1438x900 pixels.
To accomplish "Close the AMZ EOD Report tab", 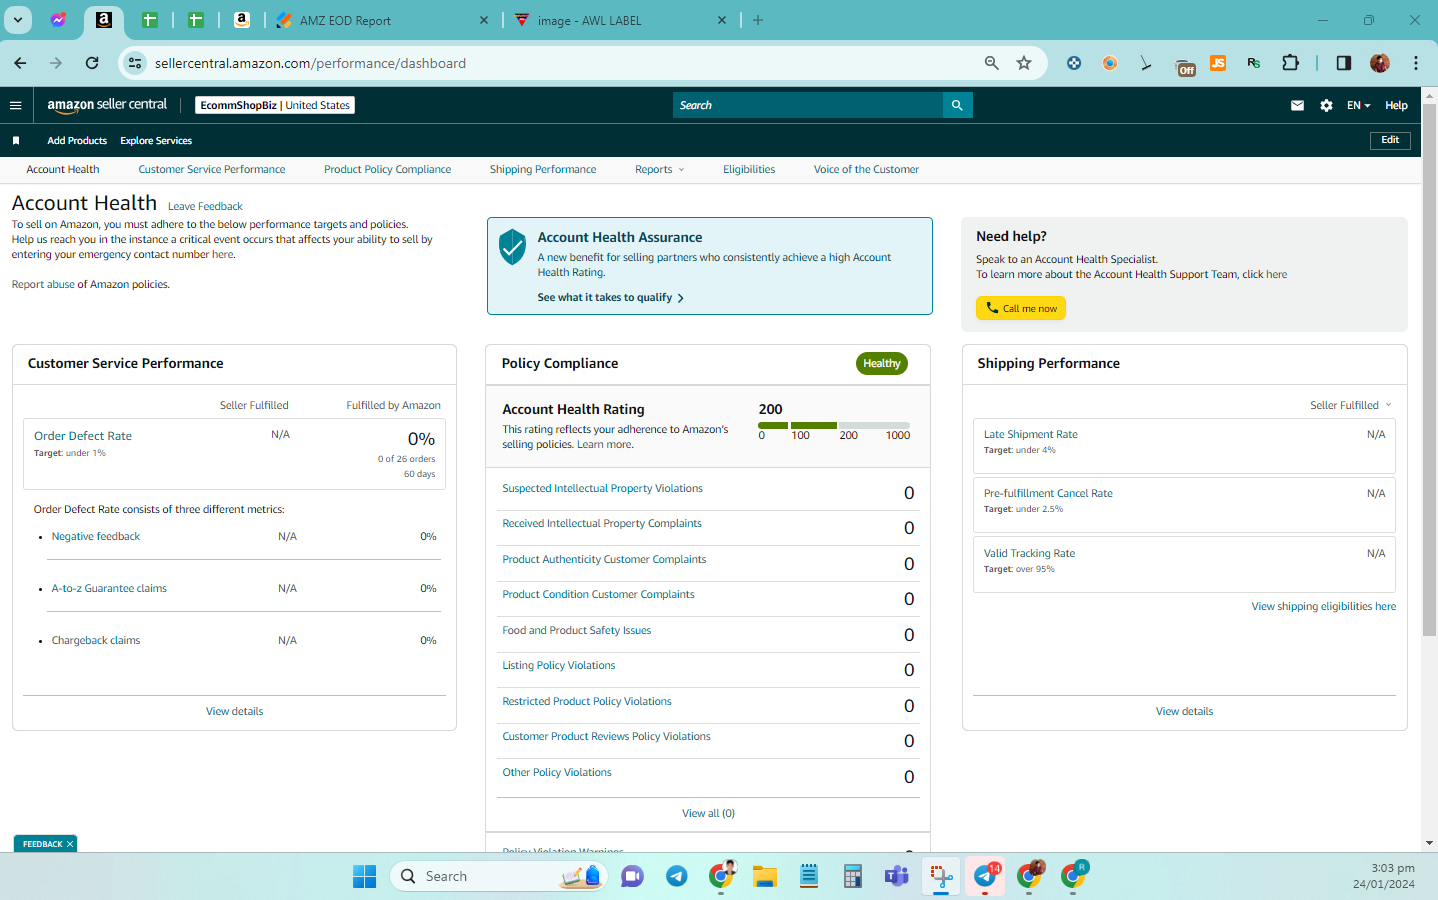I will coord(484,20).
